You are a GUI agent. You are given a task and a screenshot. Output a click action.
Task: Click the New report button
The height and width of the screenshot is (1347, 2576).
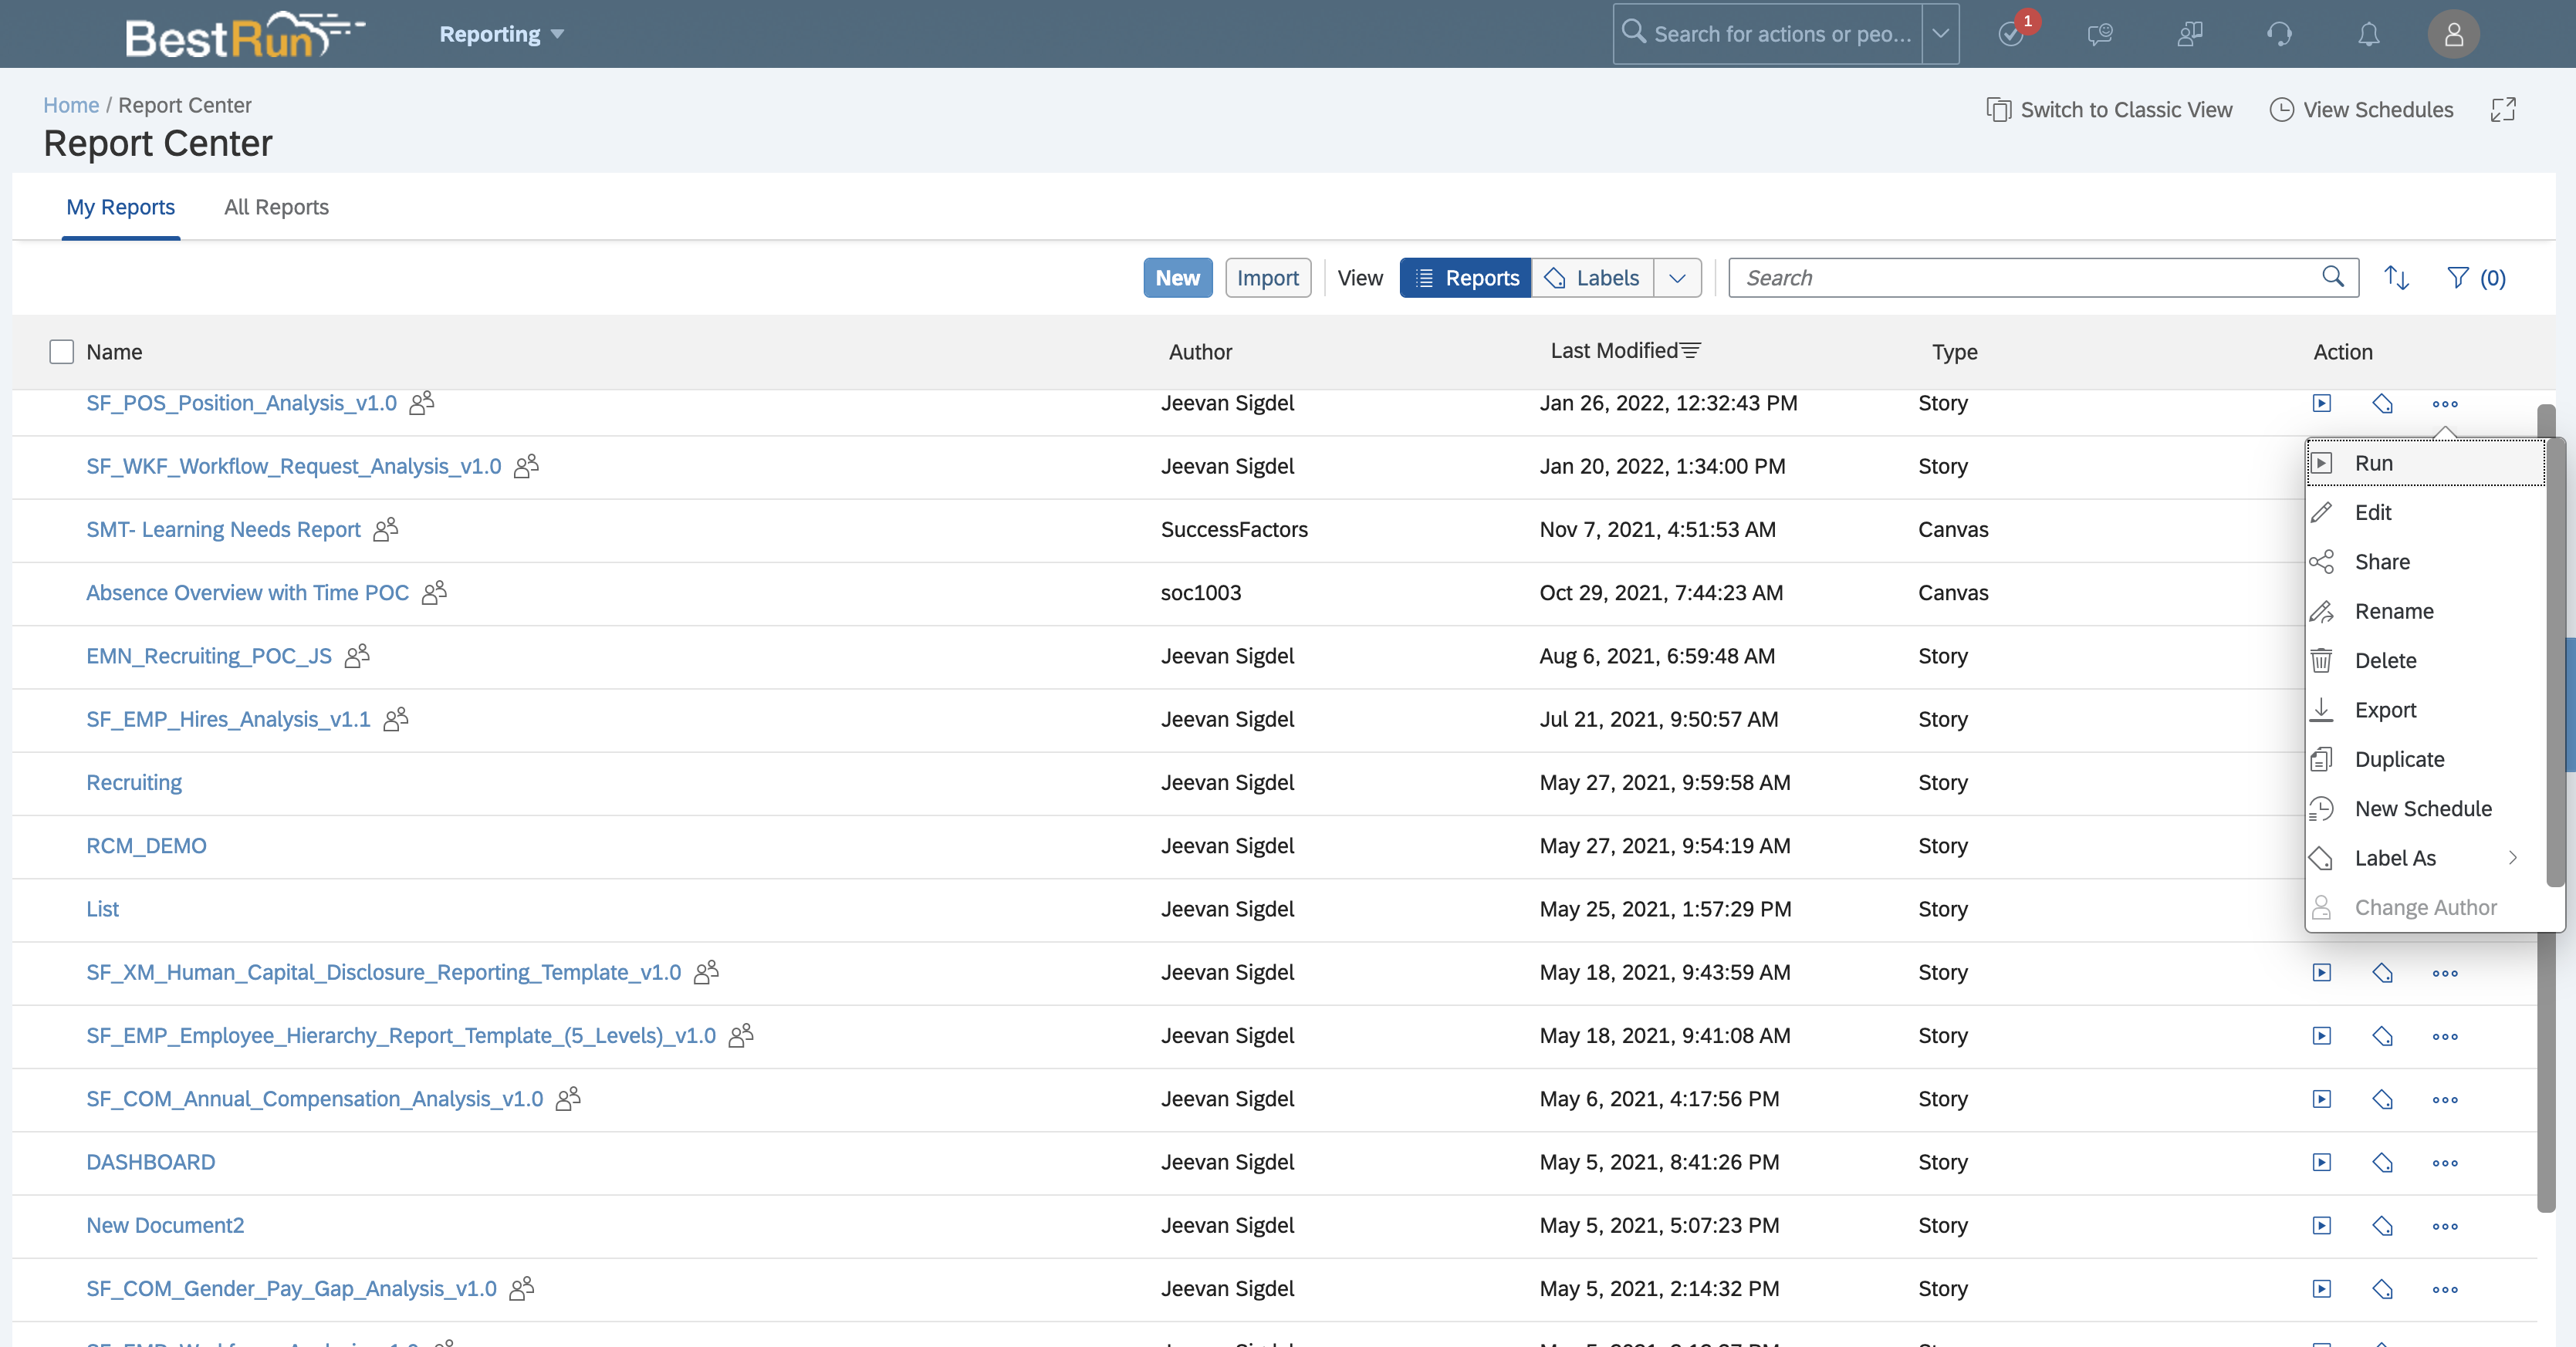pyautogui.click(x=1177, y=277)
